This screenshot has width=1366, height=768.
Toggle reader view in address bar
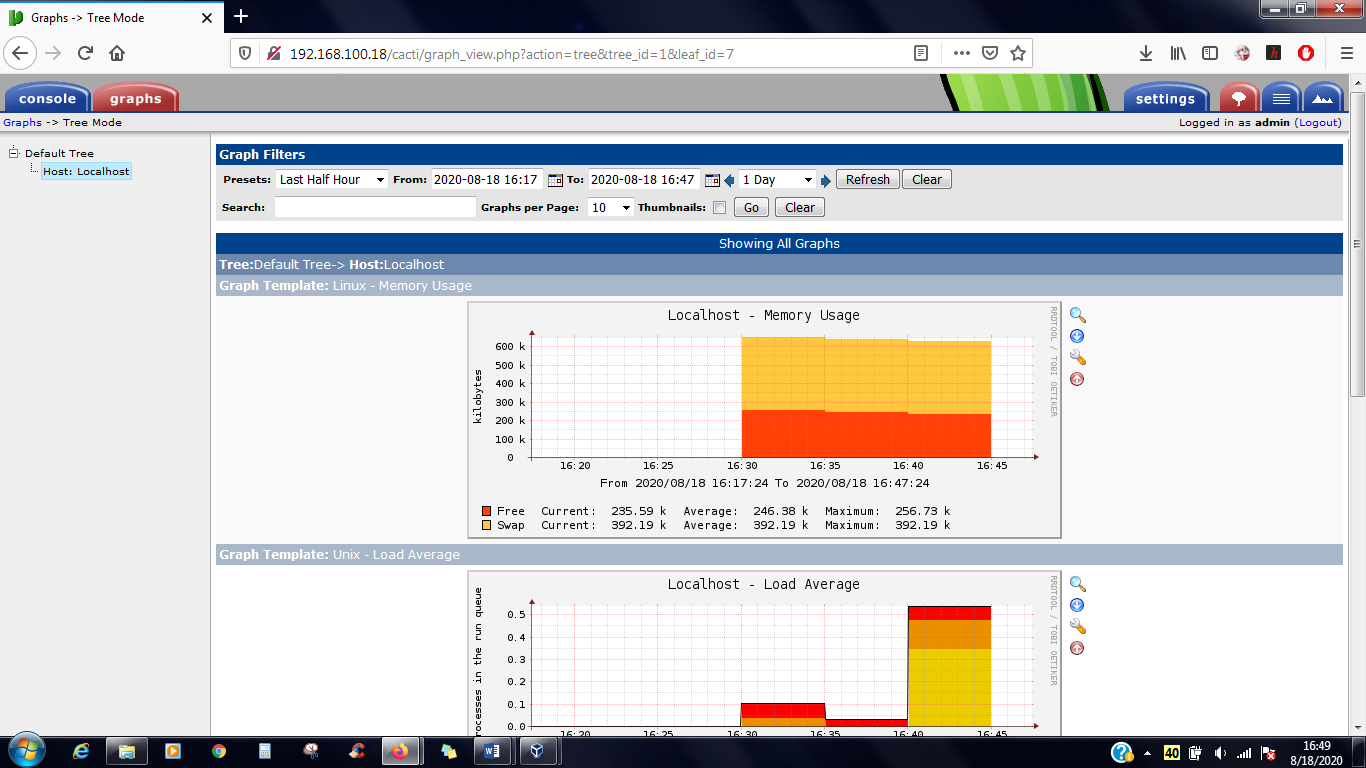921,53
